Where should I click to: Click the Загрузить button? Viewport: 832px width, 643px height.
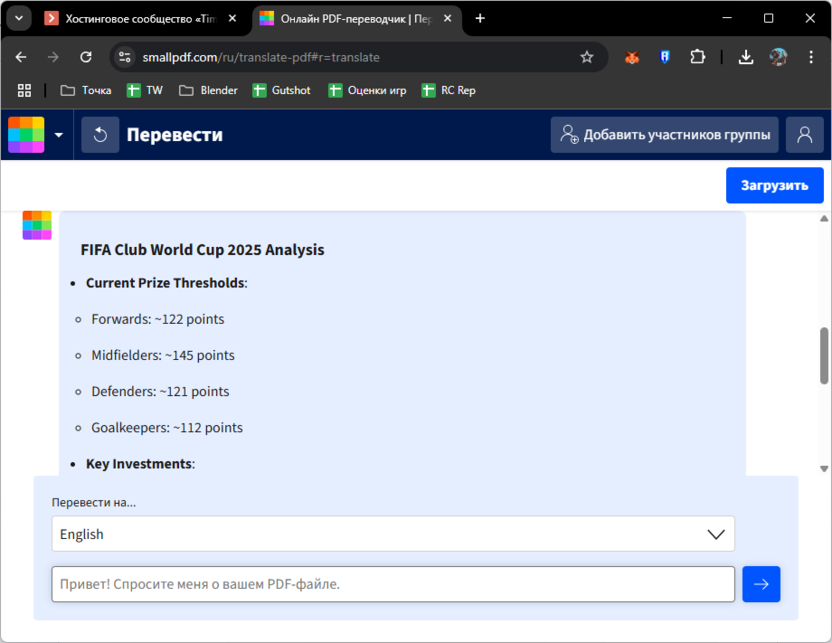coord(775,185)
